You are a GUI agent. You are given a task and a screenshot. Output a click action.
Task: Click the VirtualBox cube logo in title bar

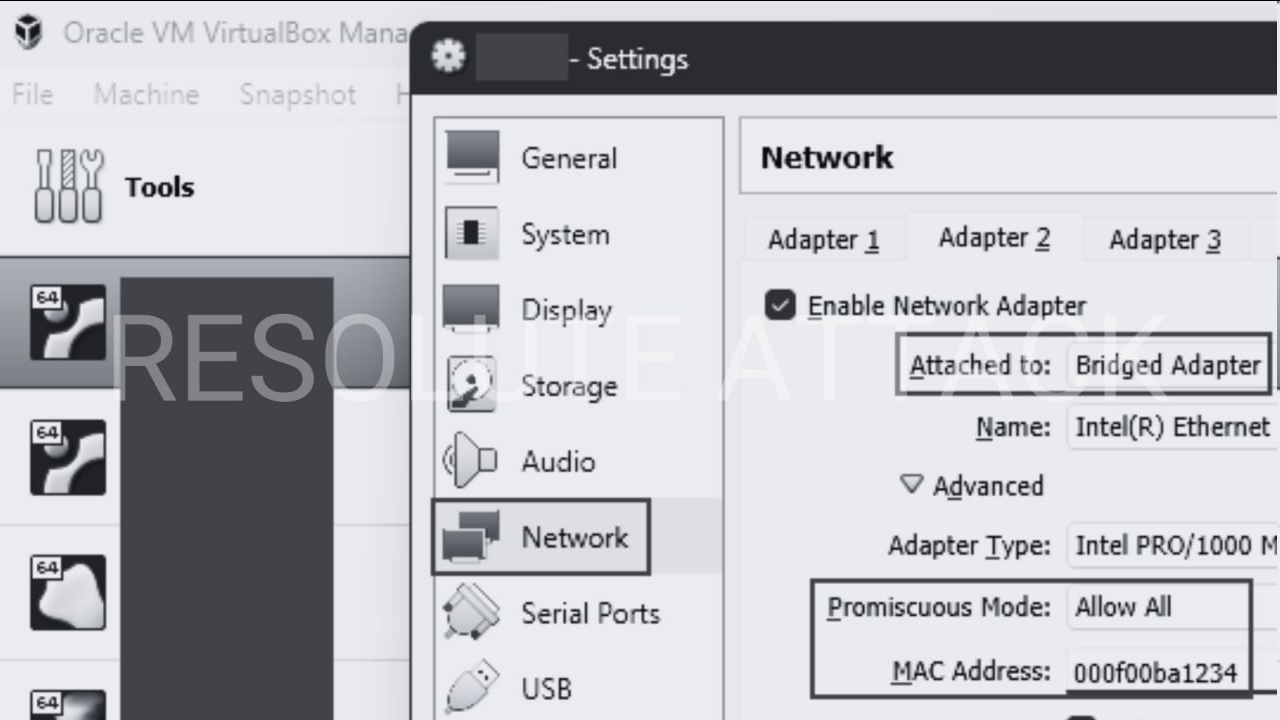28,33
